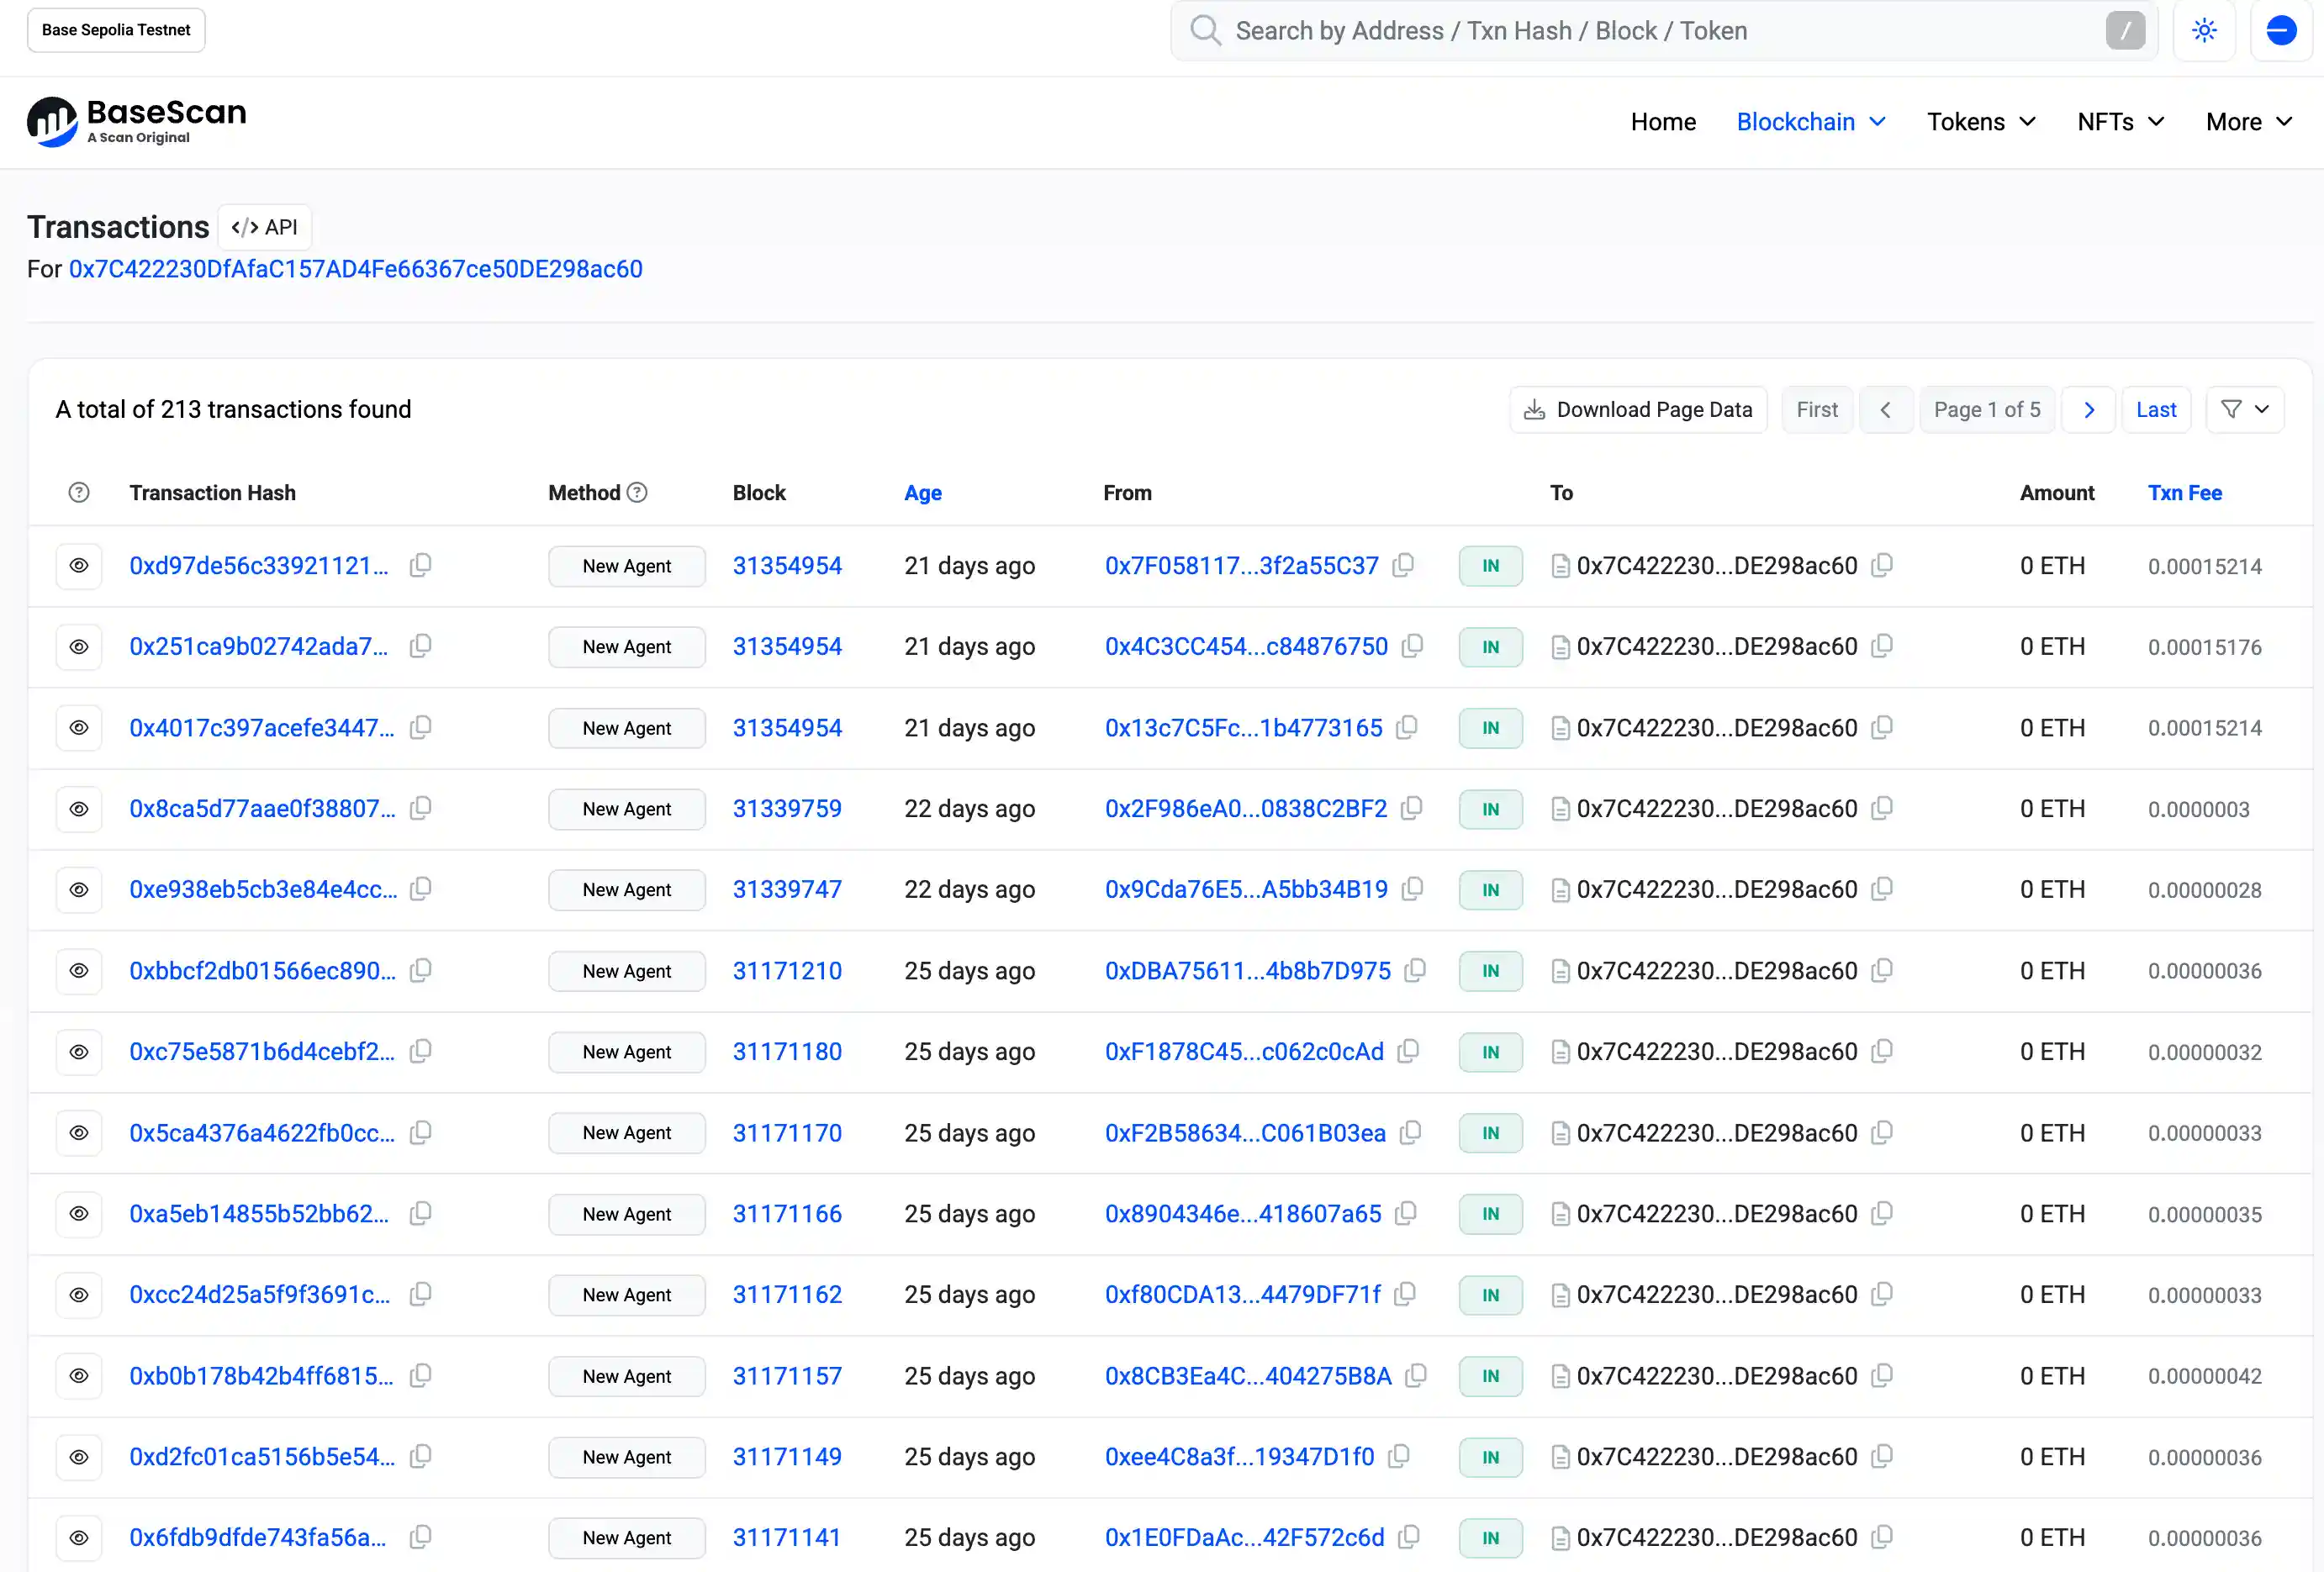Open the Tokens dropdown
This screenshot has width=2324, height=1572.
click(x=1981, y=122)
